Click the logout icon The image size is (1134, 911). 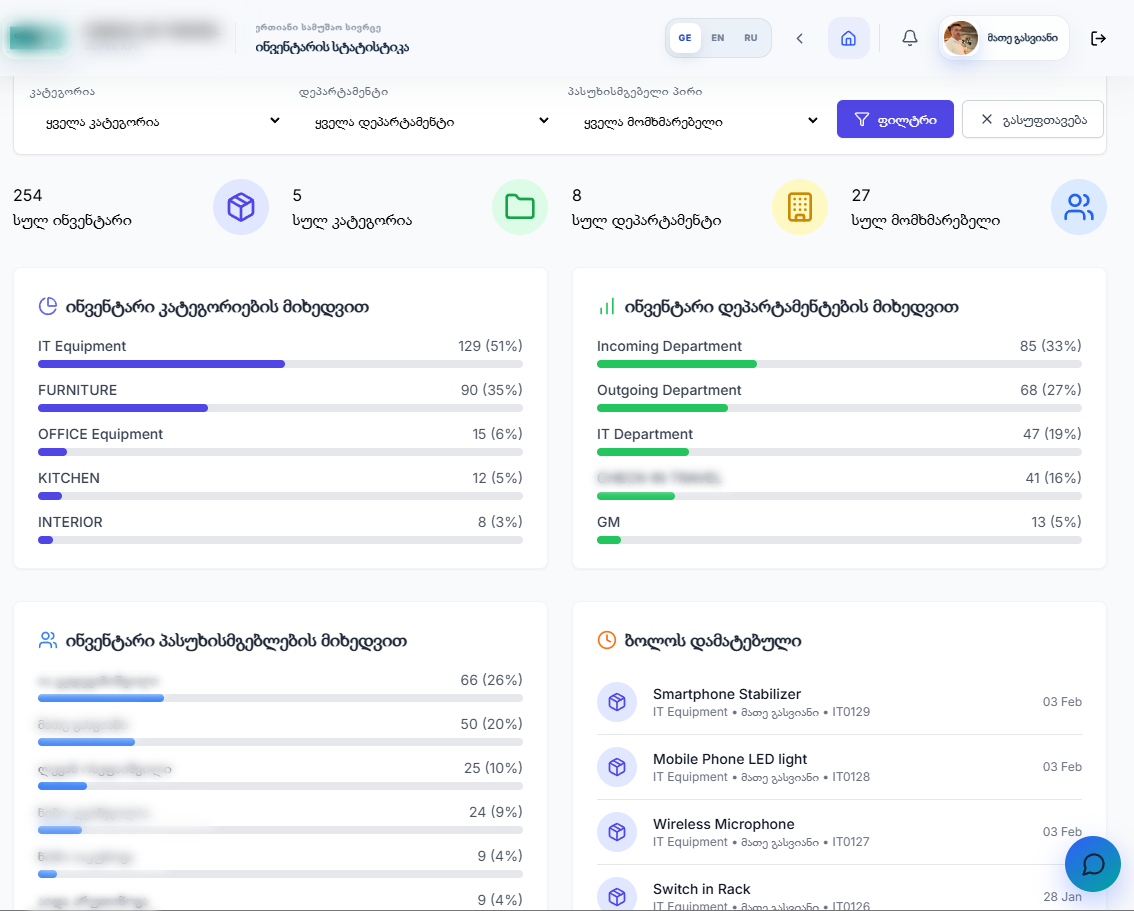point(1098,38)
